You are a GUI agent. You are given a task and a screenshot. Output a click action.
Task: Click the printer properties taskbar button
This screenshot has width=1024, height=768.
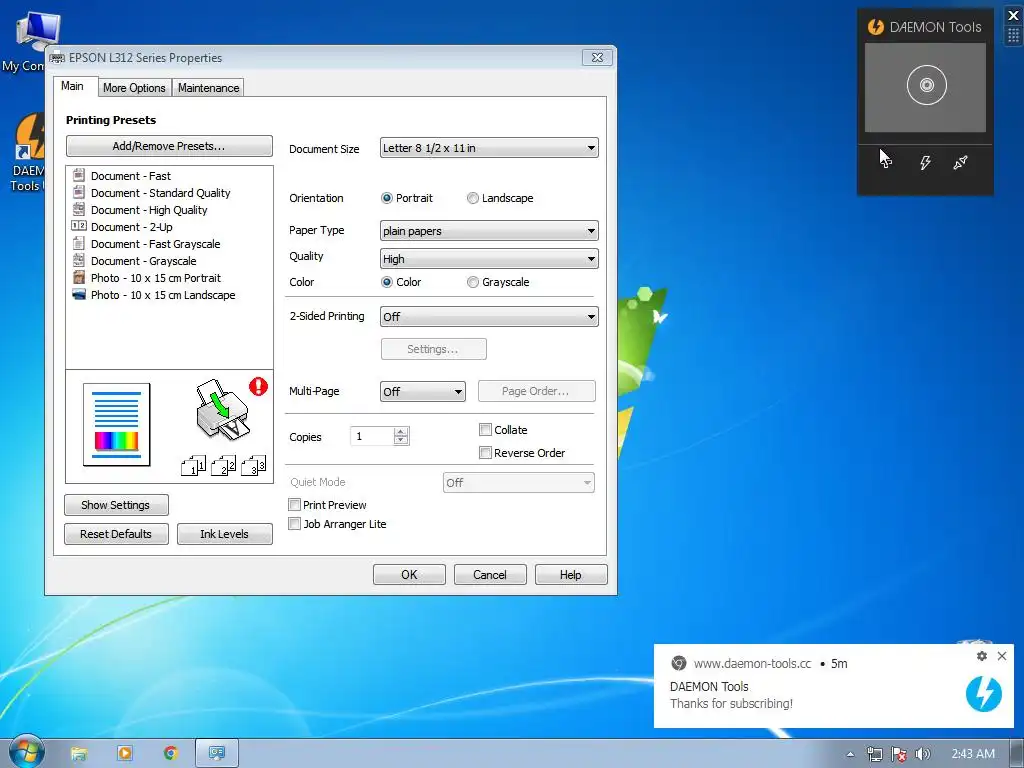pos(216,754)
